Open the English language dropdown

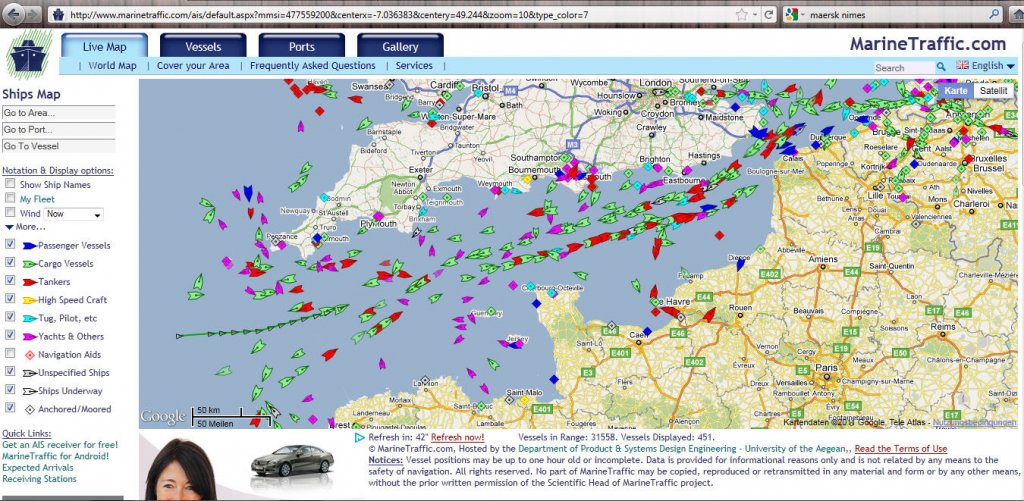992,65
